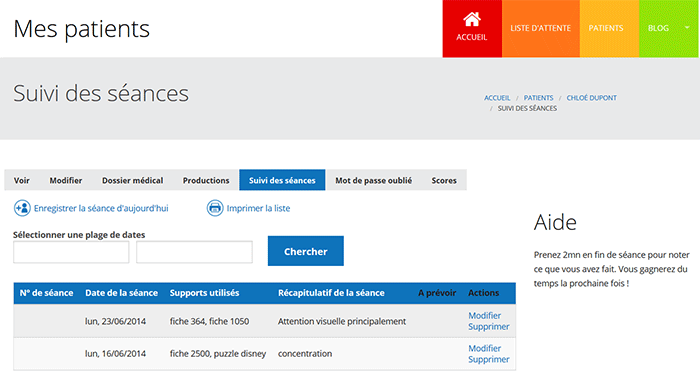
Task: Click Modifier for the 23/06/2014 session
Action: (484, 316)
